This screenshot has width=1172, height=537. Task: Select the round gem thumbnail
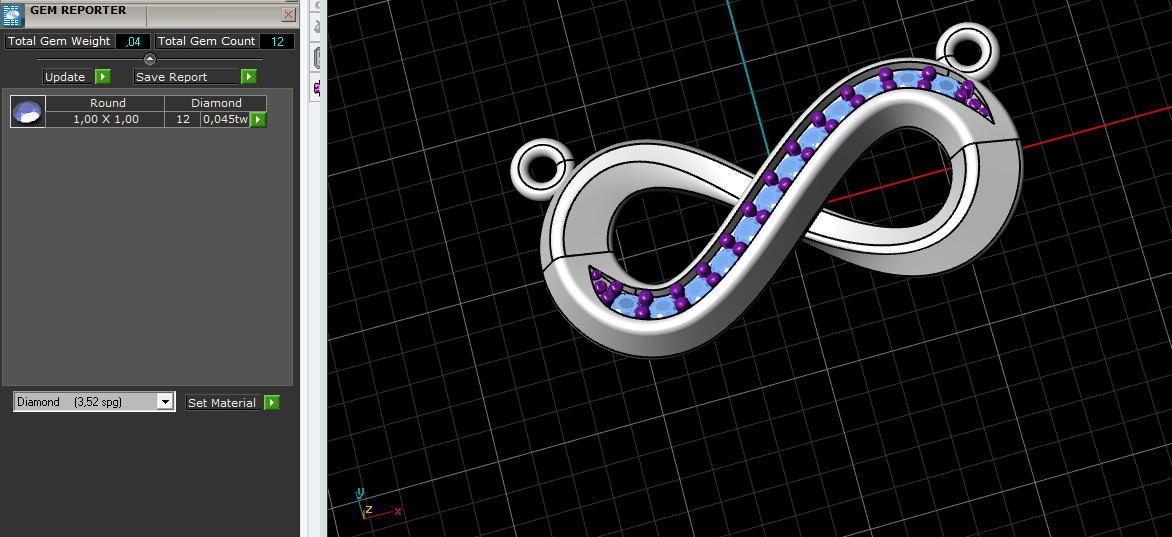(28, 111)
